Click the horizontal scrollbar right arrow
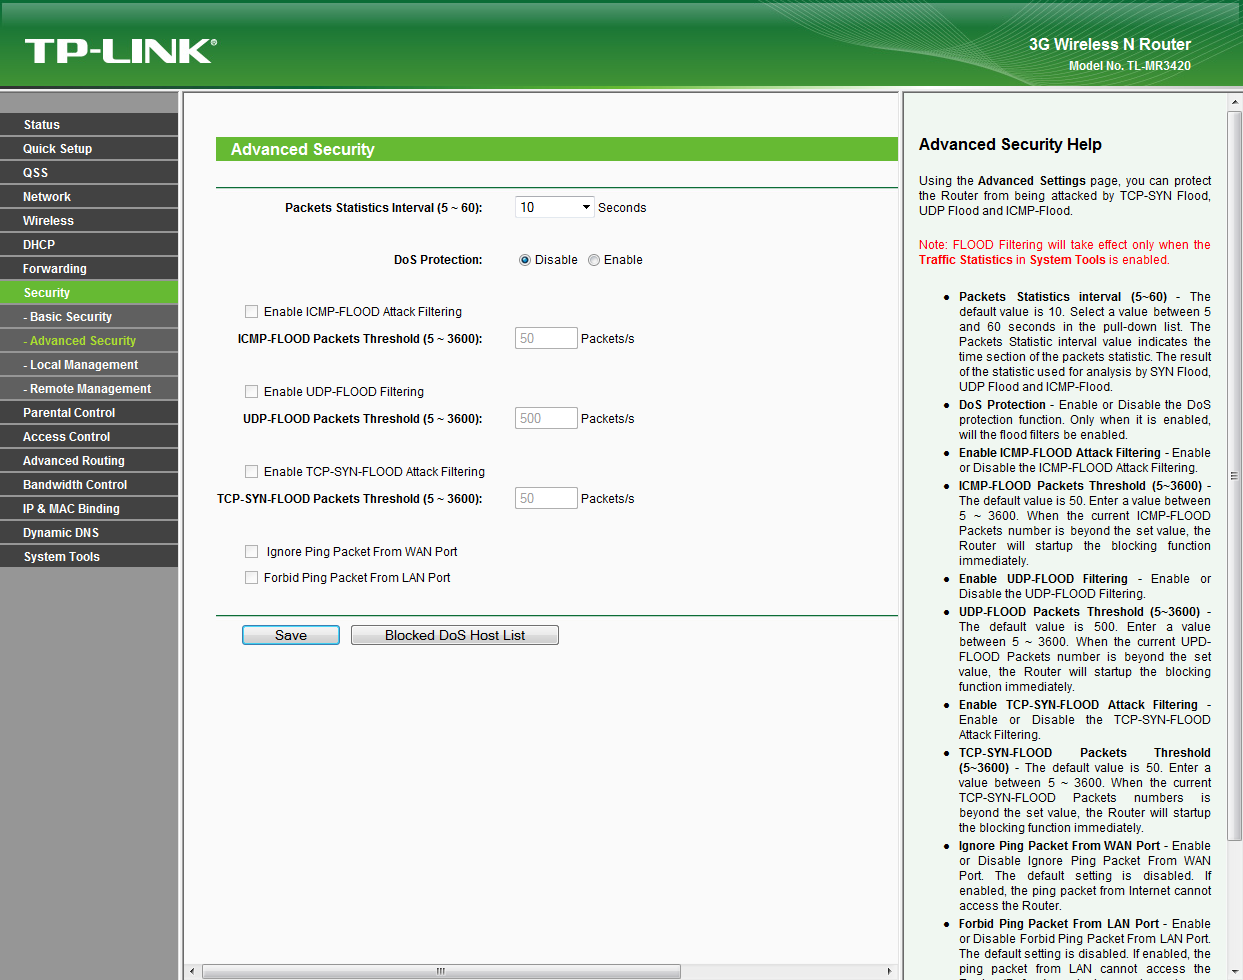1243x980 pixels. (x=889, y=971)
